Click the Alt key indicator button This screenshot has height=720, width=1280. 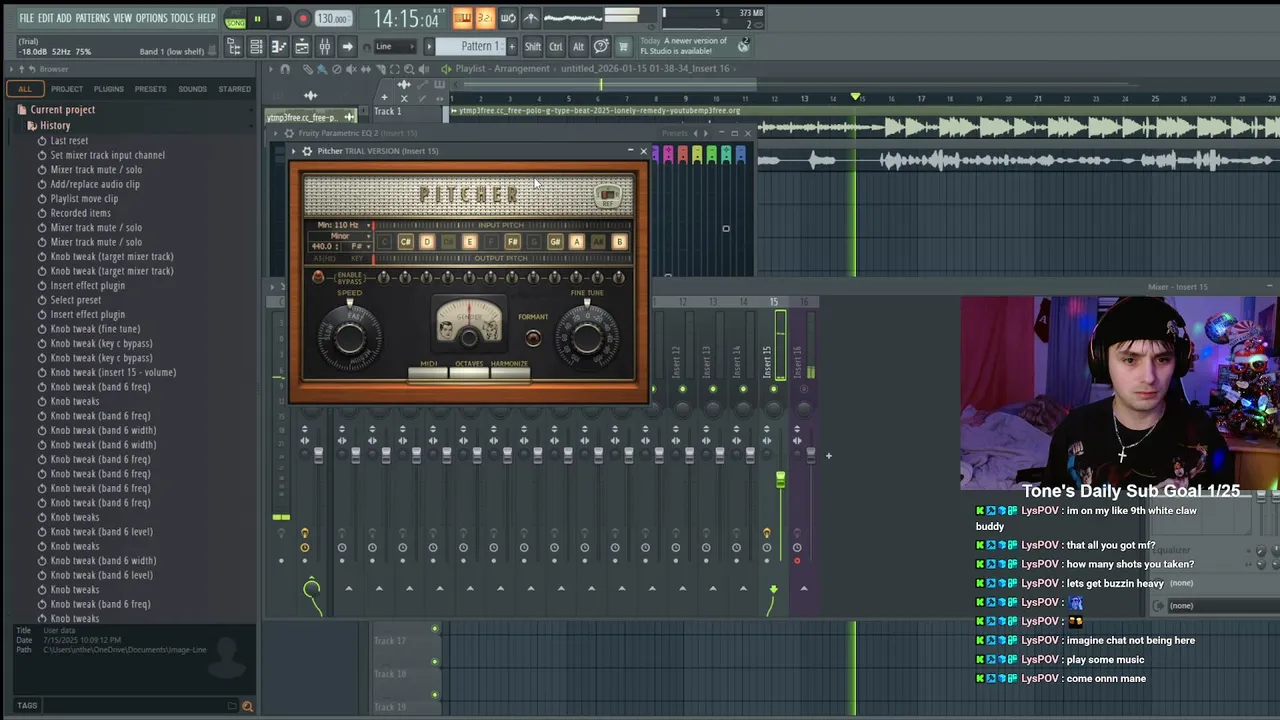(578, 47)
